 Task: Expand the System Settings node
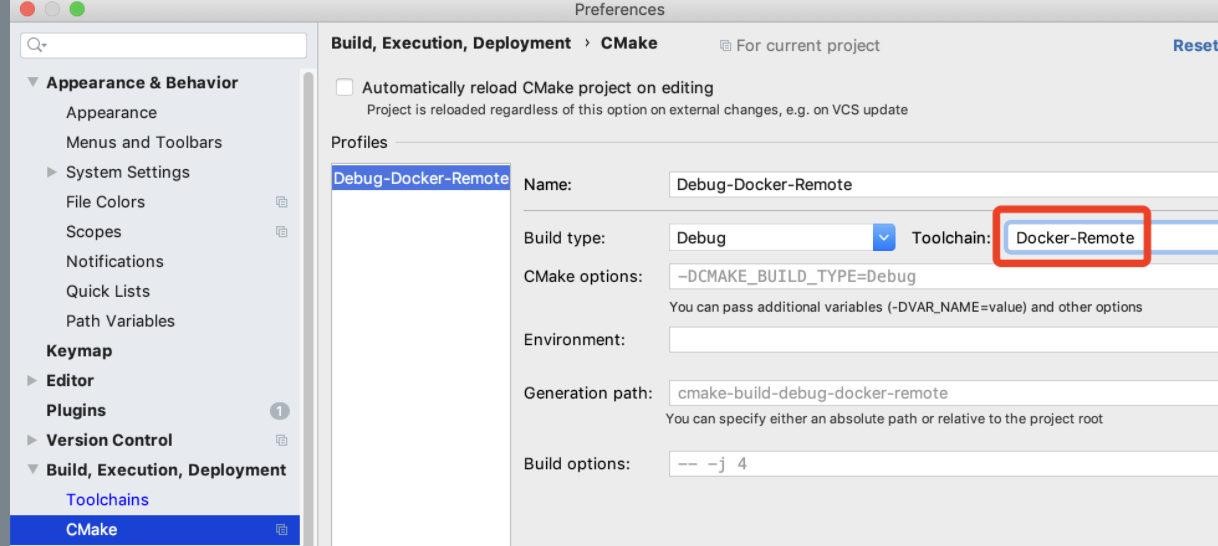click(x=52, y=172)
